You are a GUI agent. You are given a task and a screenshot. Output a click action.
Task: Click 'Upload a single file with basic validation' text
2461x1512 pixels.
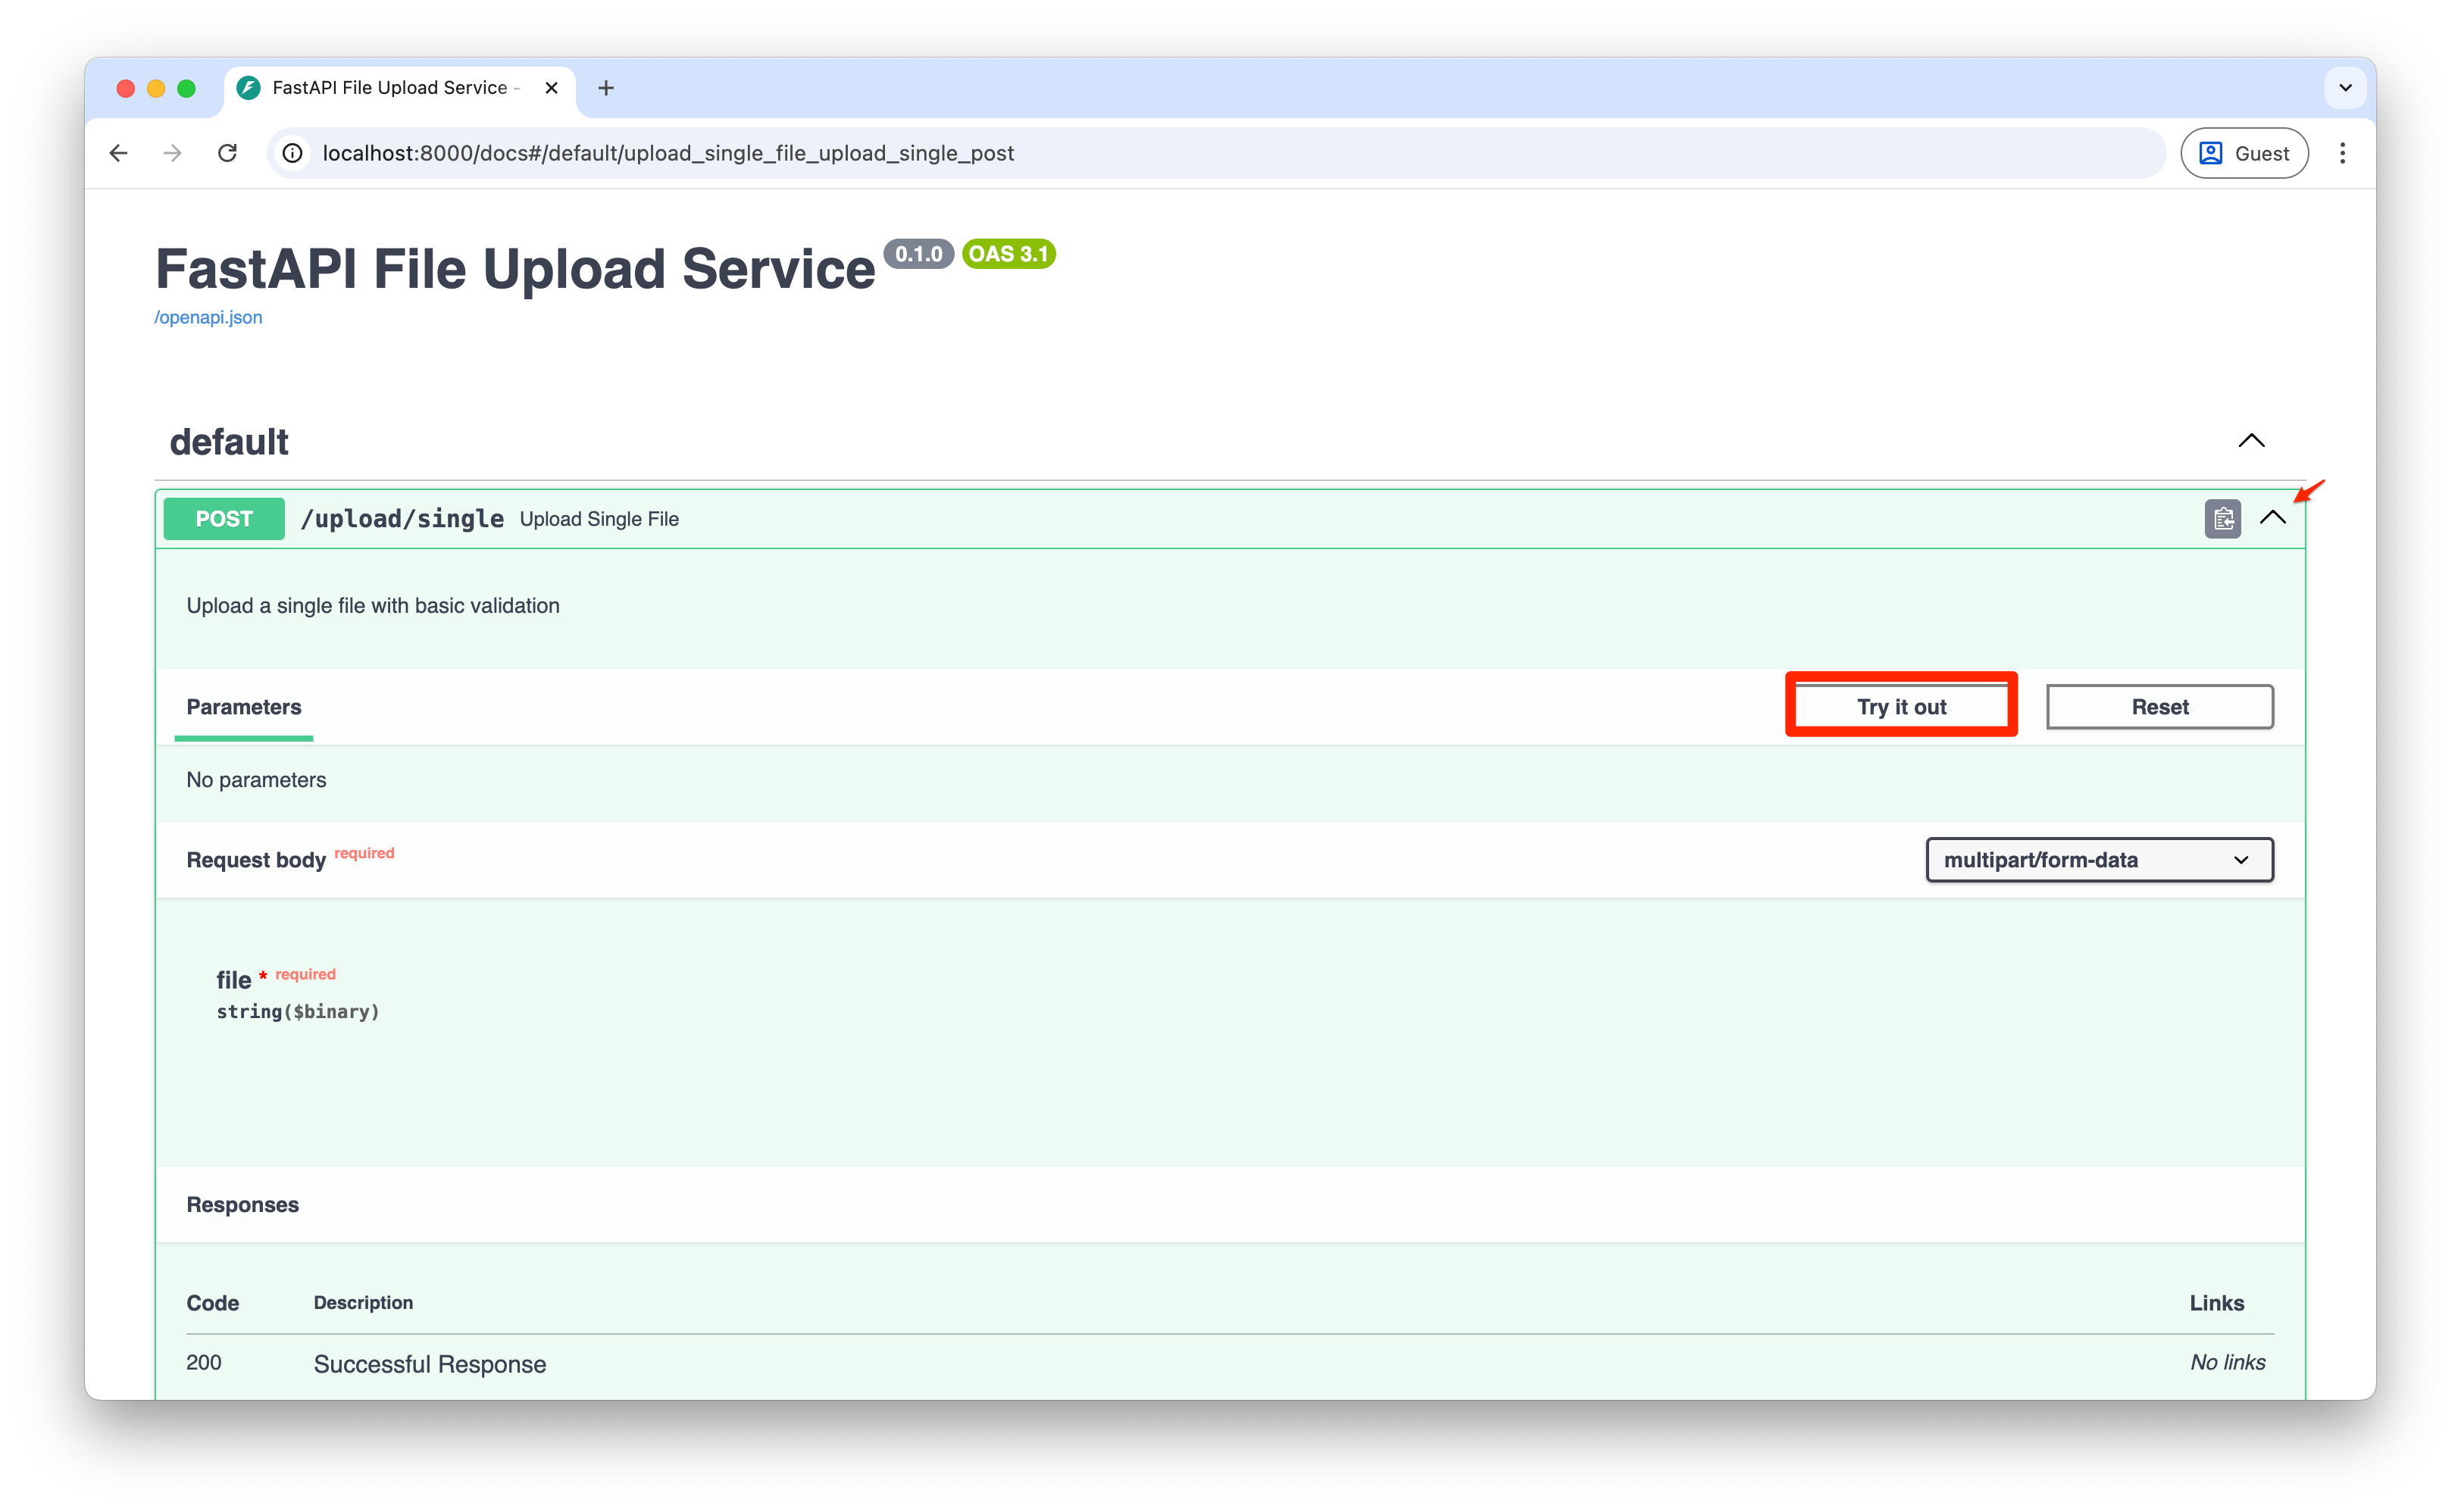373,606
